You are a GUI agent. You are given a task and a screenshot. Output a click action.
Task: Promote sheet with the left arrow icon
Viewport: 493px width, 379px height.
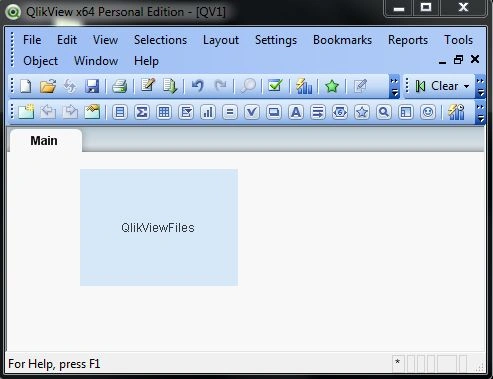pyautogui.click(x=48, y=112)
